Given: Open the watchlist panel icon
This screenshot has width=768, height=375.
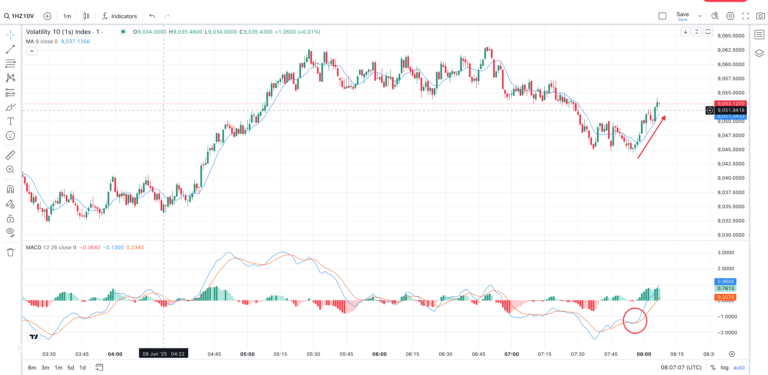Looking at the screenshot, I should coord(759,34).
